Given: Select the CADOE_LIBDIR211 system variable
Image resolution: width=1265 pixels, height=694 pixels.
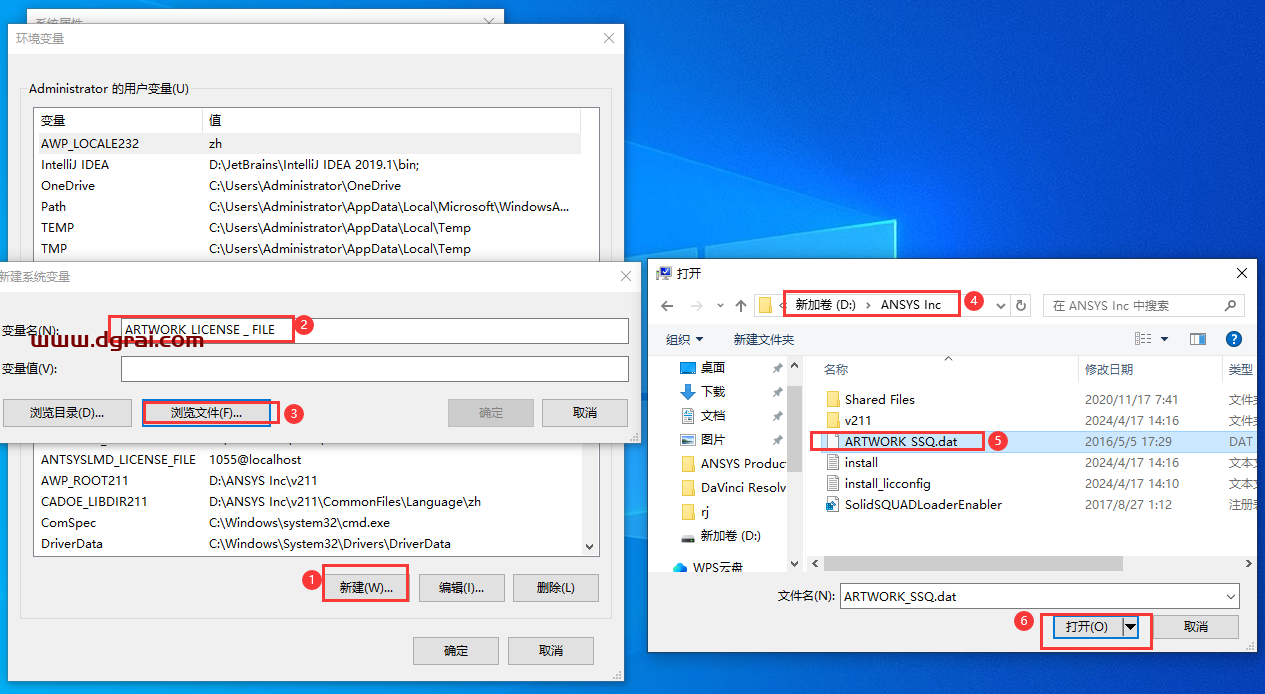Looking at the screenshot, I should [x=309, y=501].
